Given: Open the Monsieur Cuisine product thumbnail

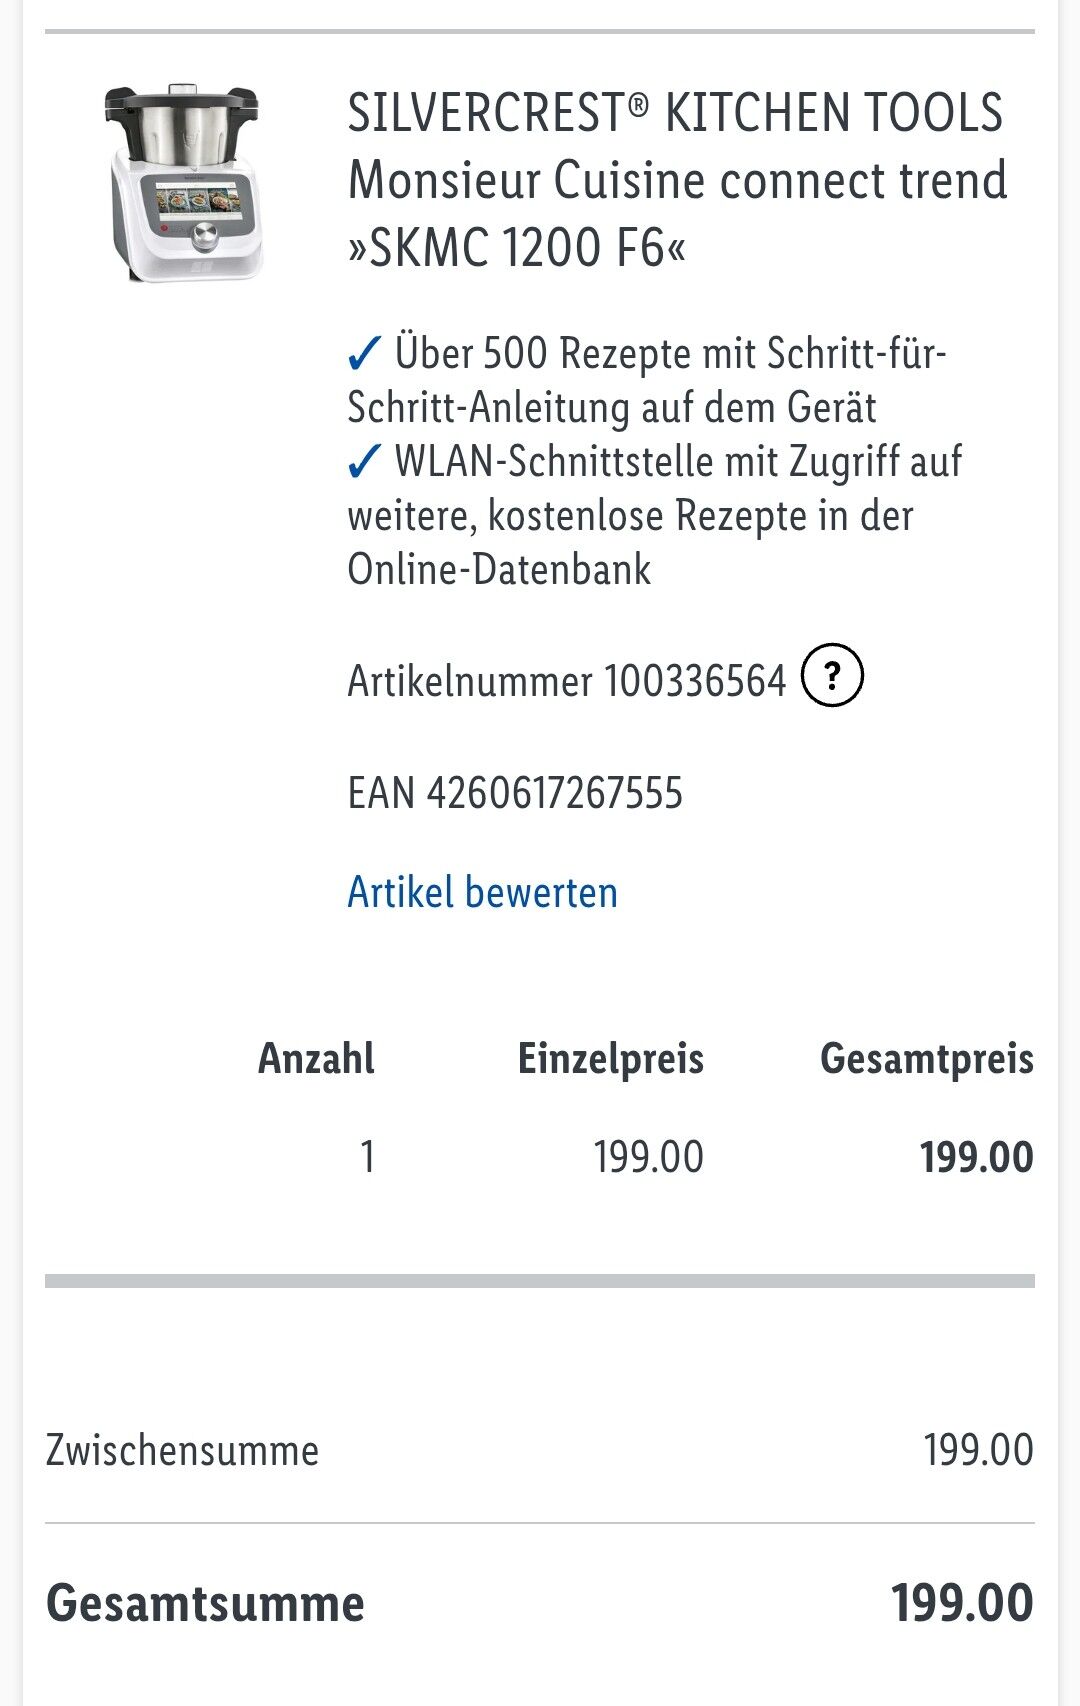Looking at the screenshot, I should click(183, 181).
